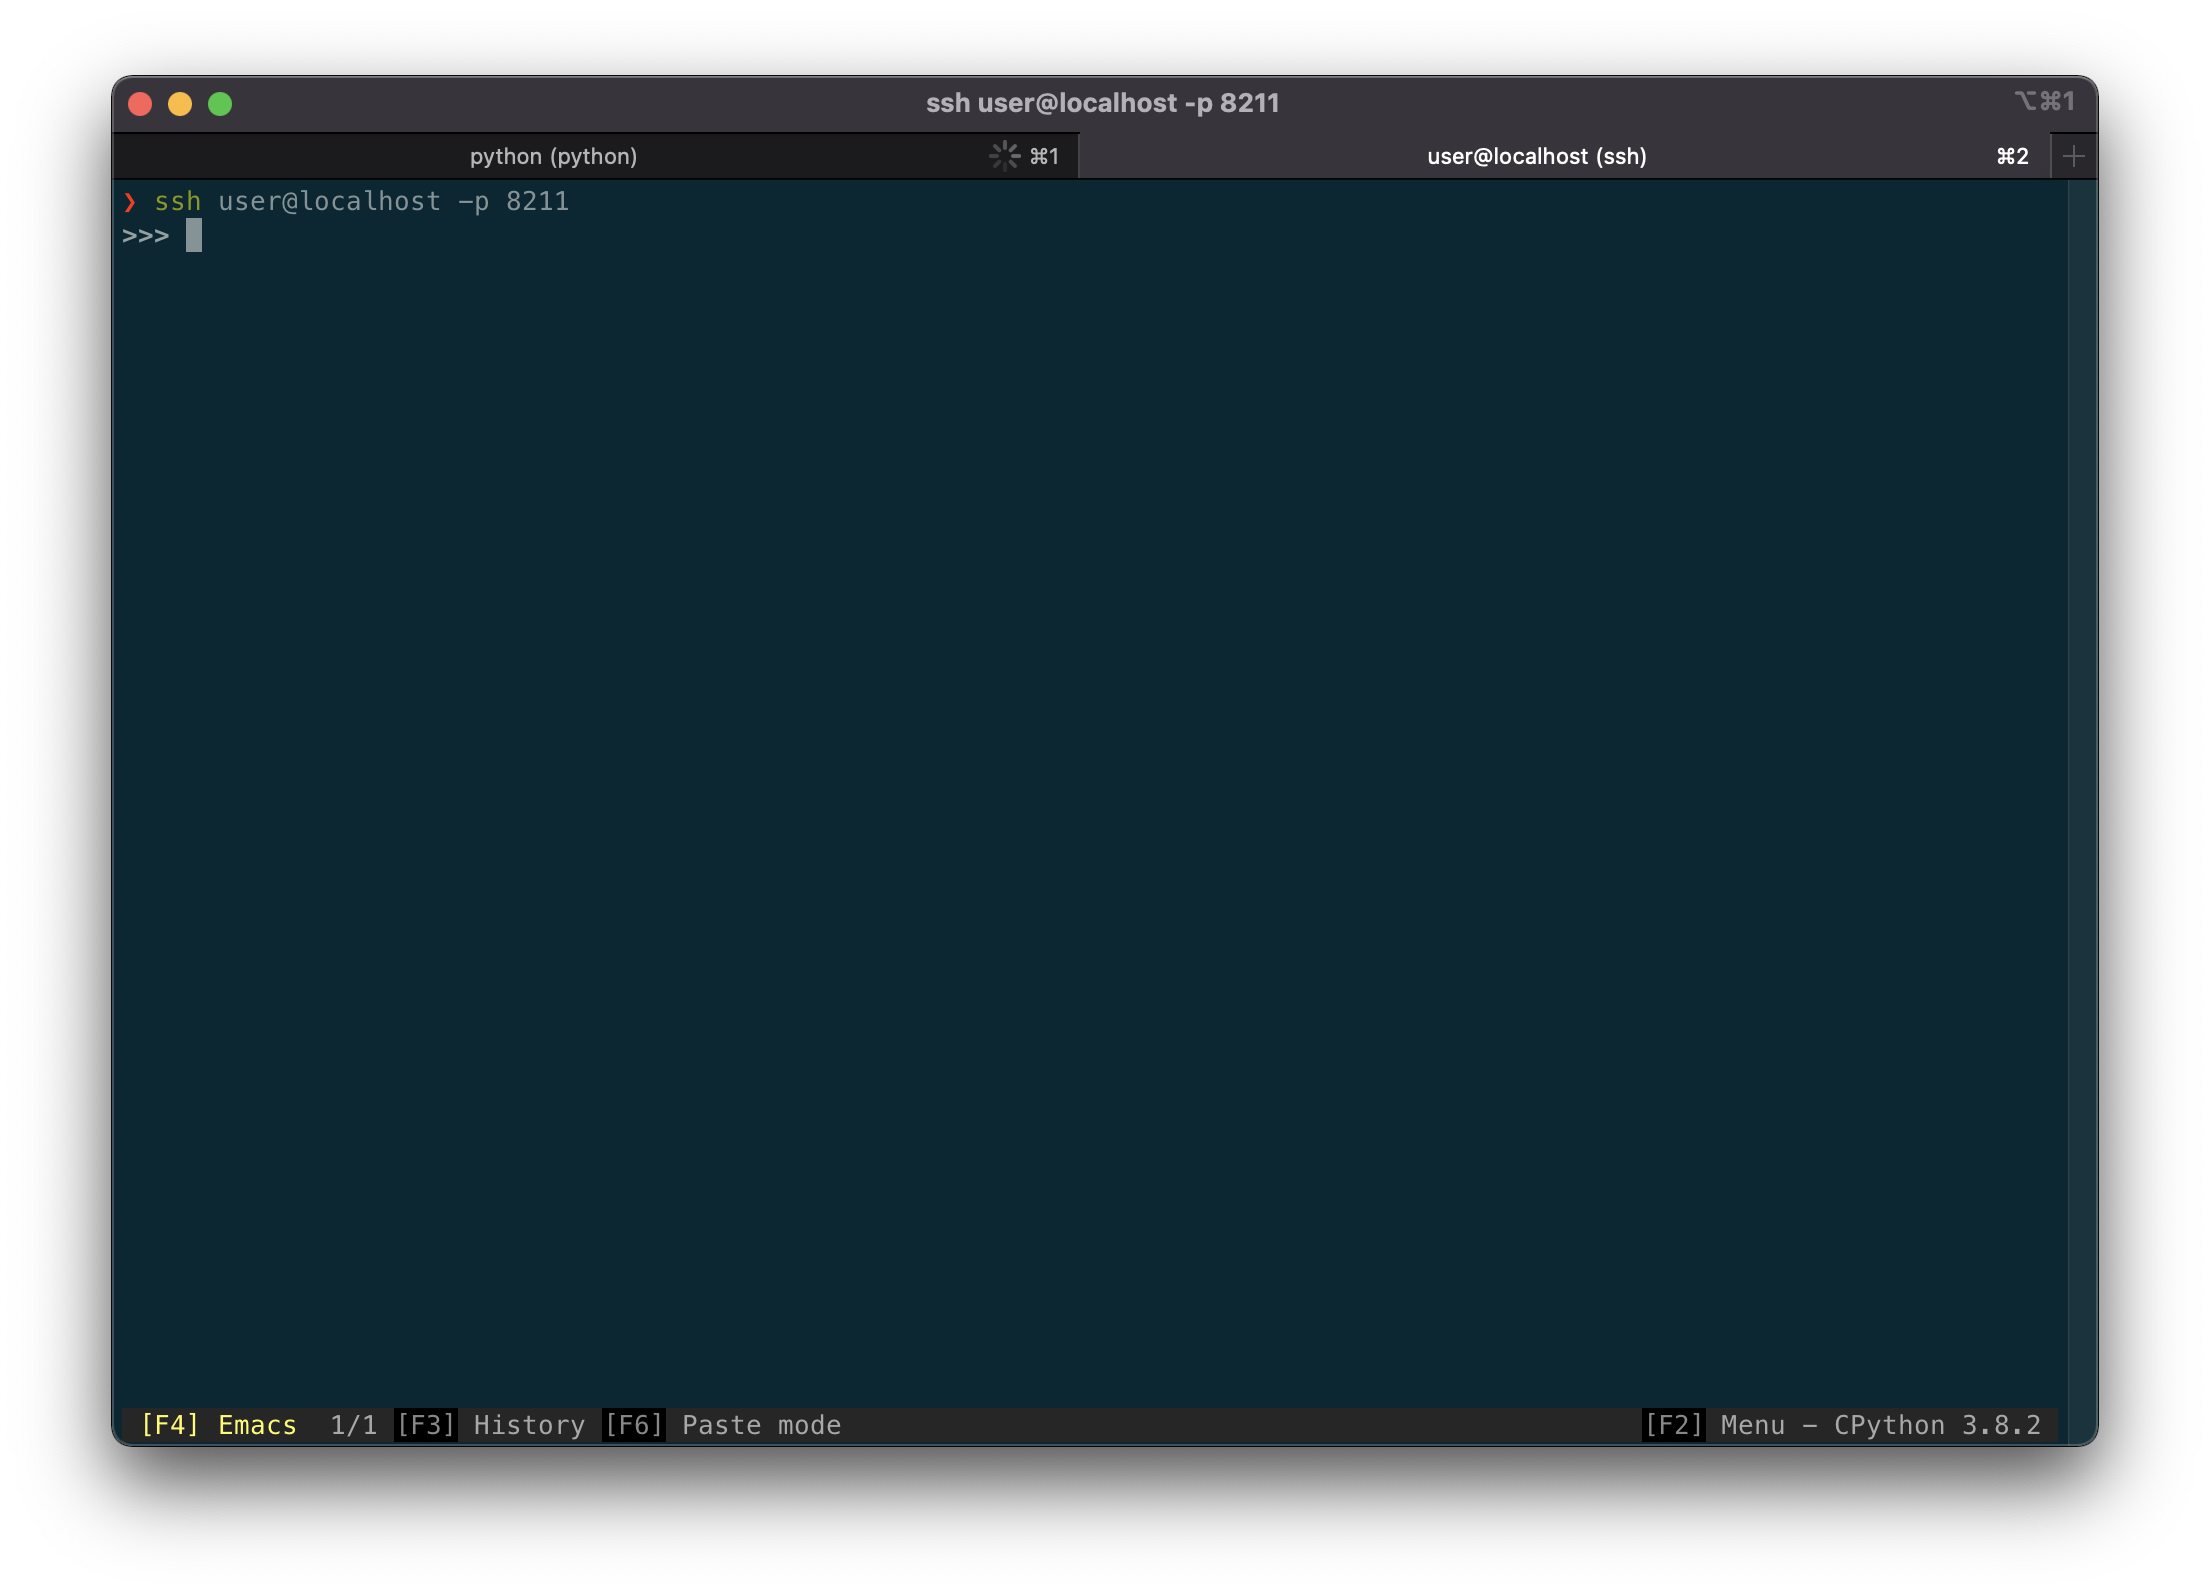Click the loading spinner on the python tab
This screenshot has height=1594, width=2210.
click(x=1003, y=155)
